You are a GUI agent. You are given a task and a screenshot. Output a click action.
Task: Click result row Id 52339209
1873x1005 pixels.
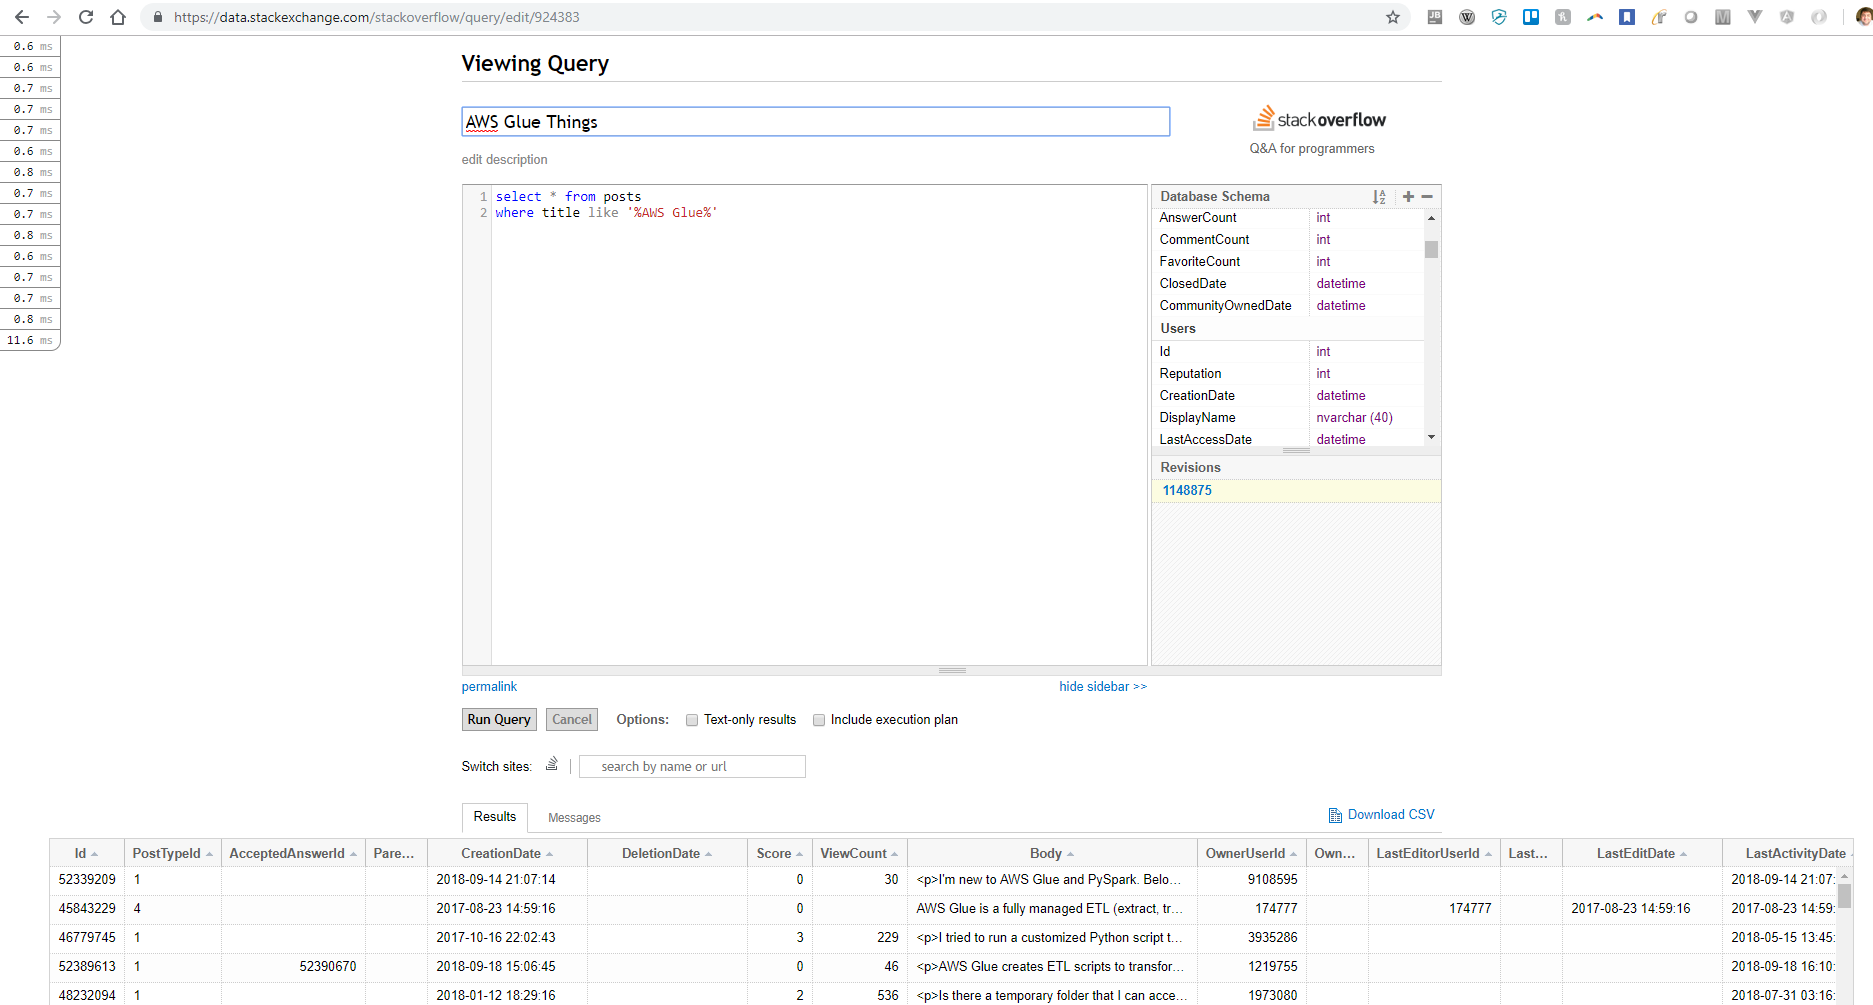click(x=87, y=880)
